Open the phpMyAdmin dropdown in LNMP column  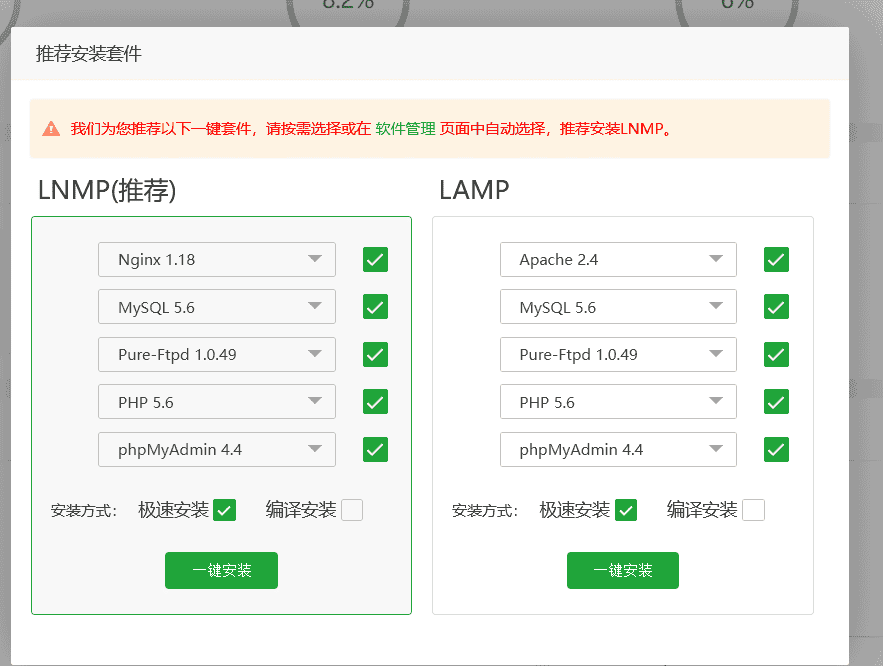pos(216,449)
